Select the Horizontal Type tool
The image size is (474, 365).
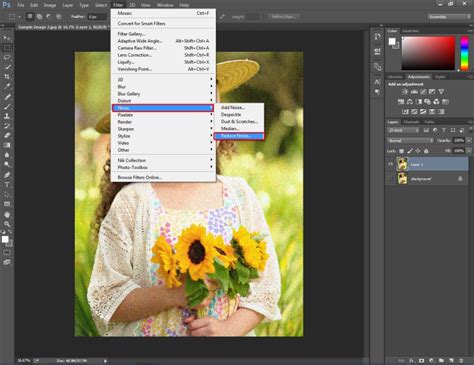coord(7,185)
